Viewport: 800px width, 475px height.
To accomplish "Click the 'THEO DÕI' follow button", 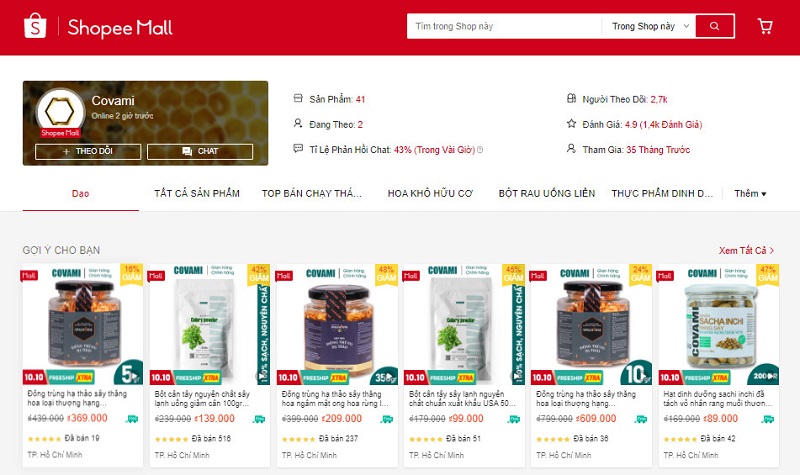I will click(x=88, y=152).
